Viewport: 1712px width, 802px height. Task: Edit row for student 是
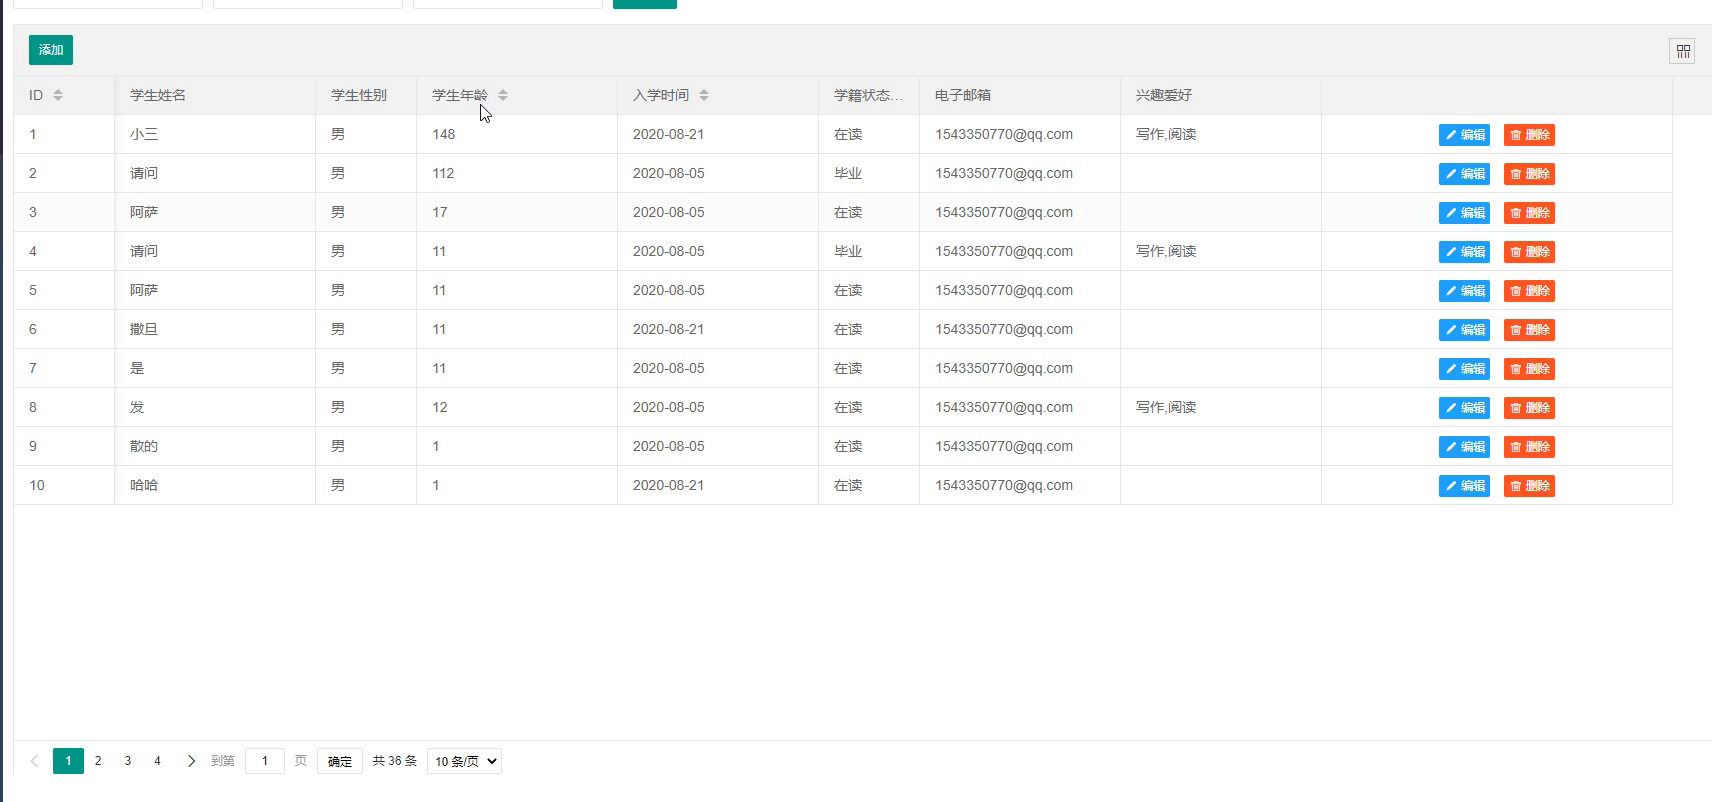(x=1464, y=369)
